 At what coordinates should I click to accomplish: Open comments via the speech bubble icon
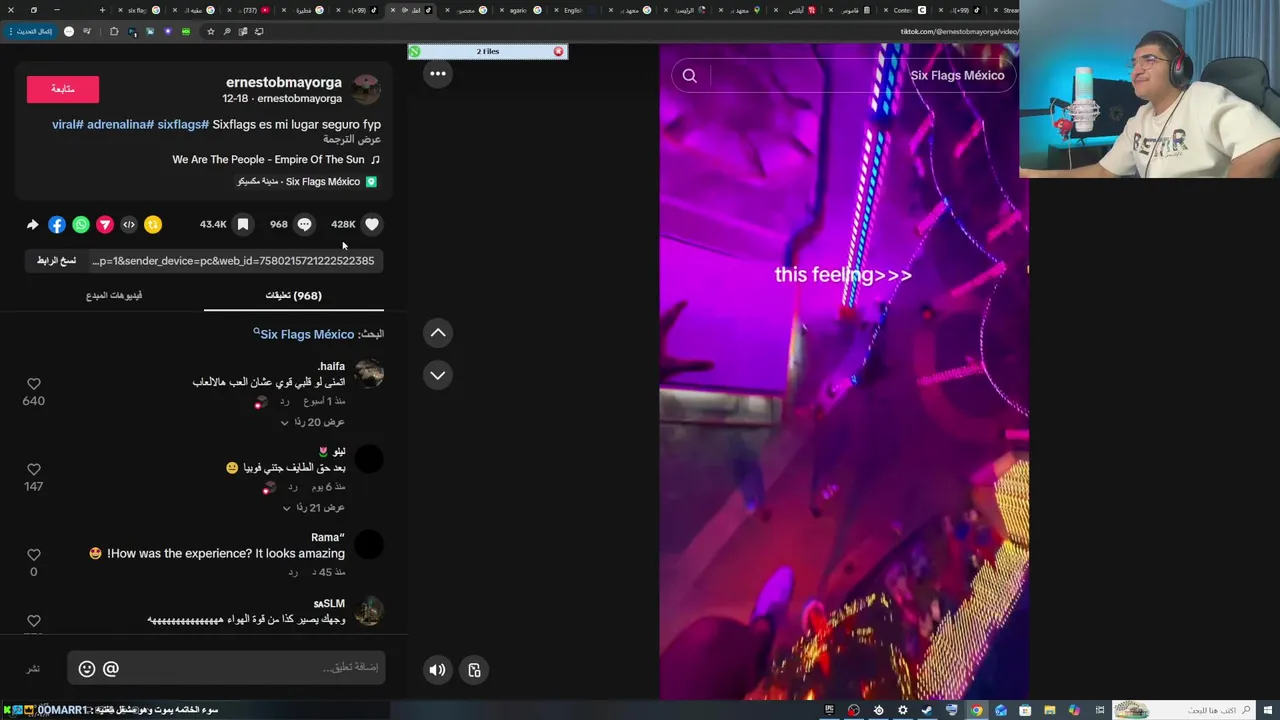(x=304, y=224)
